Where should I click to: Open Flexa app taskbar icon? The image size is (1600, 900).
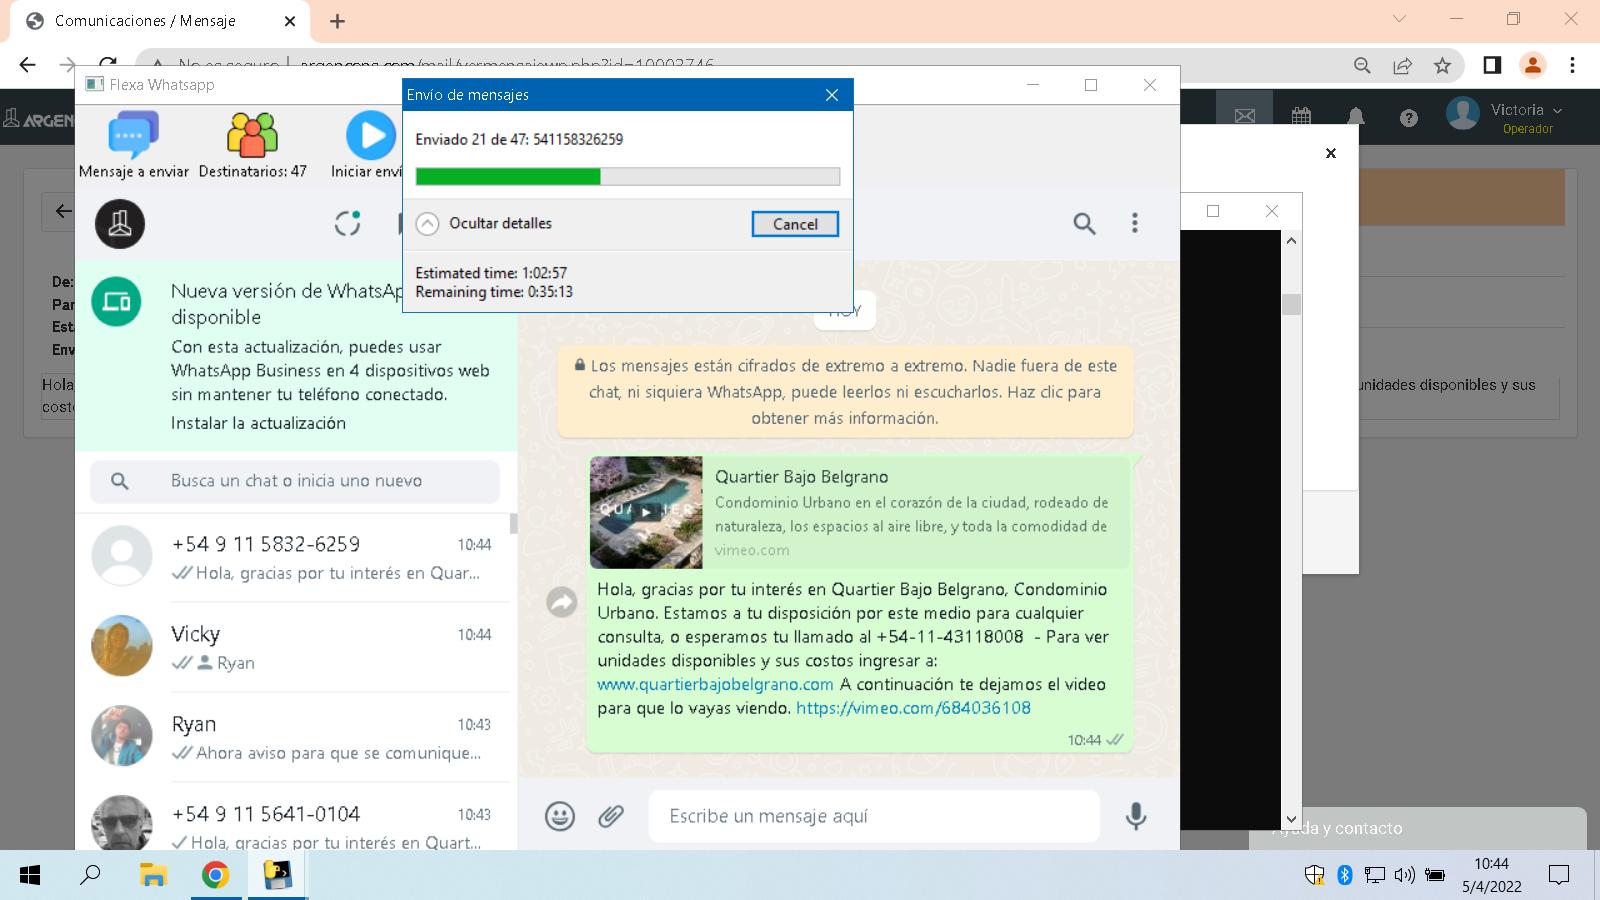[x=277, y=876]
